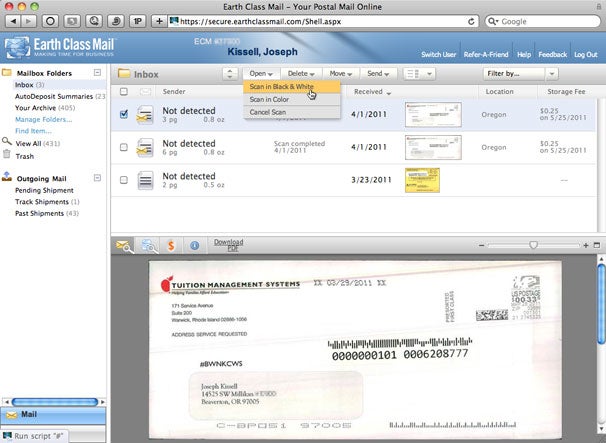Click the 1P password manager button
Screen dimensions: 606x443
(137, 21)
